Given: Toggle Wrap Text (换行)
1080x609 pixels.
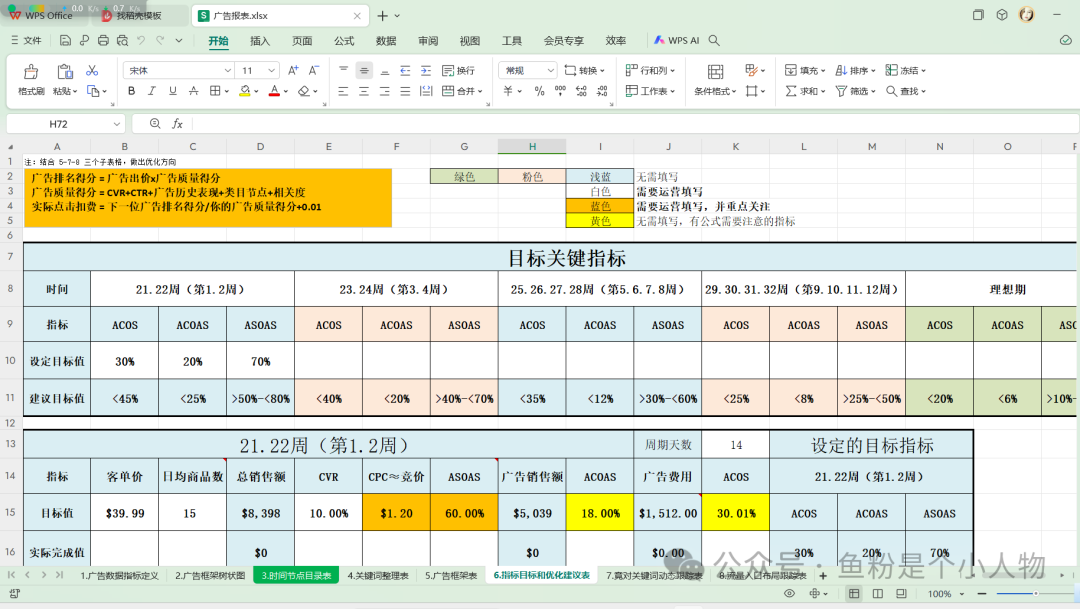Looking at the screenshot, I should 458,70.
